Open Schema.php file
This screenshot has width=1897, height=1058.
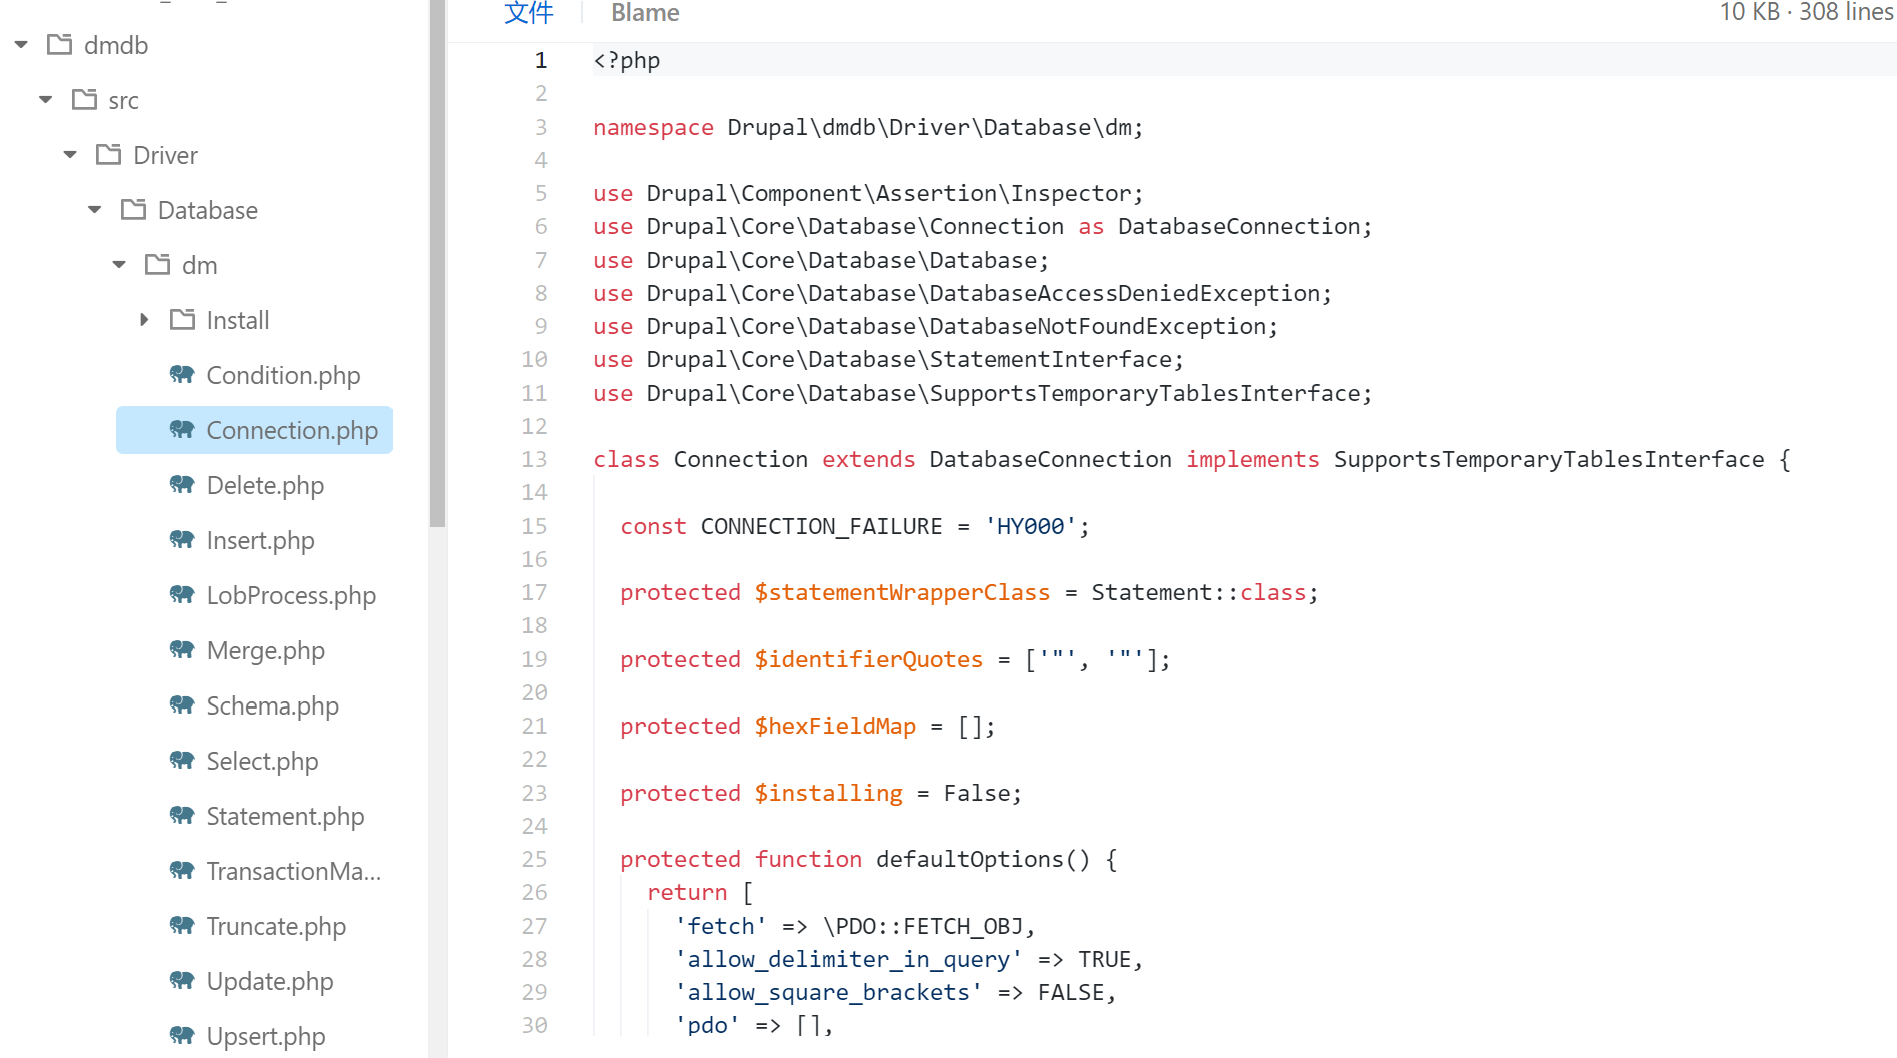(272, 706)
